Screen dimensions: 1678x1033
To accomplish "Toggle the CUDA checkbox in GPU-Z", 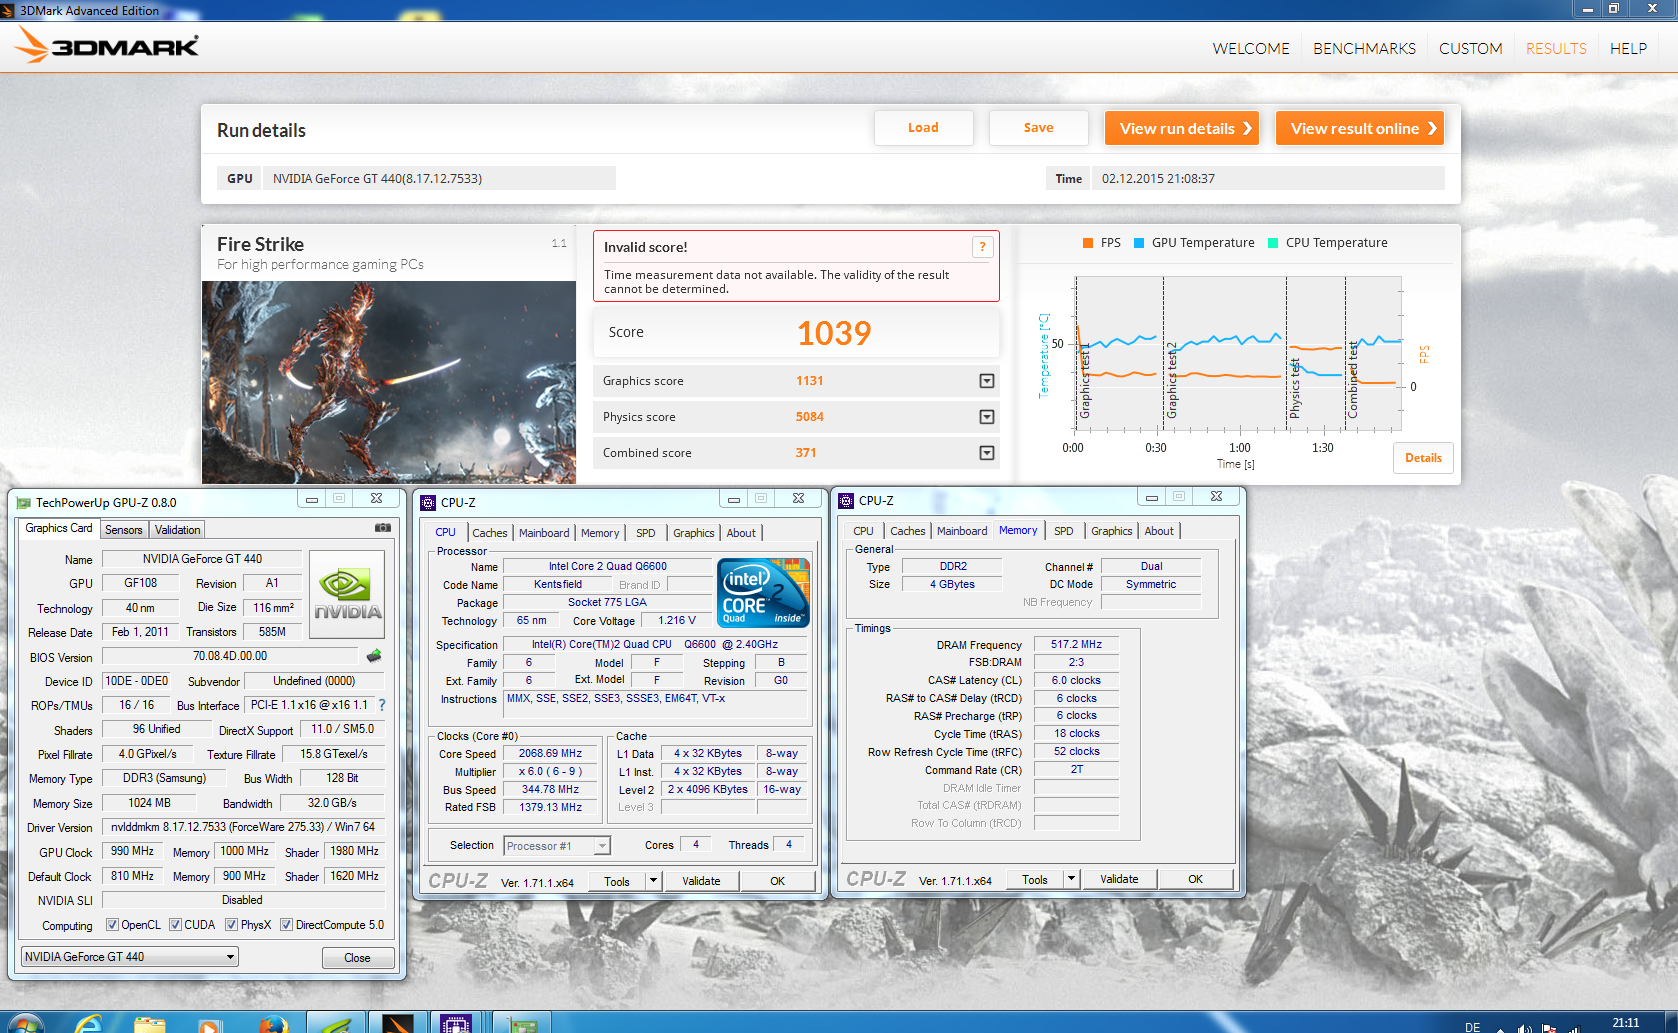I will point(175,925).
